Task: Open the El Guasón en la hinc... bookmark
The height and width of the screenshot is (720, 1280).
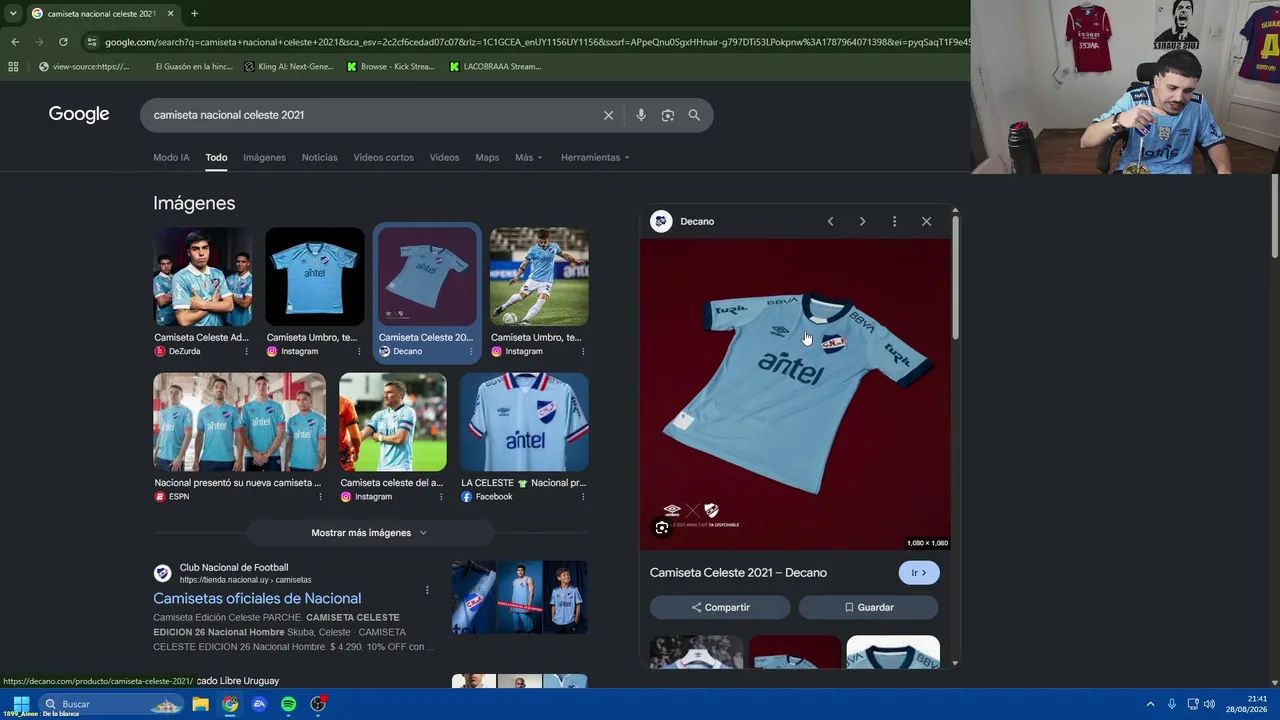Action: (193, 67)
